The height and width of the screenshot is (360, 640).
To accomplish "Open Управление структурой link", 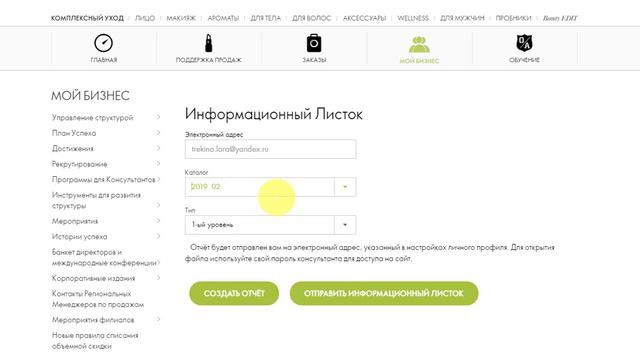I will [x=92, y=118].
